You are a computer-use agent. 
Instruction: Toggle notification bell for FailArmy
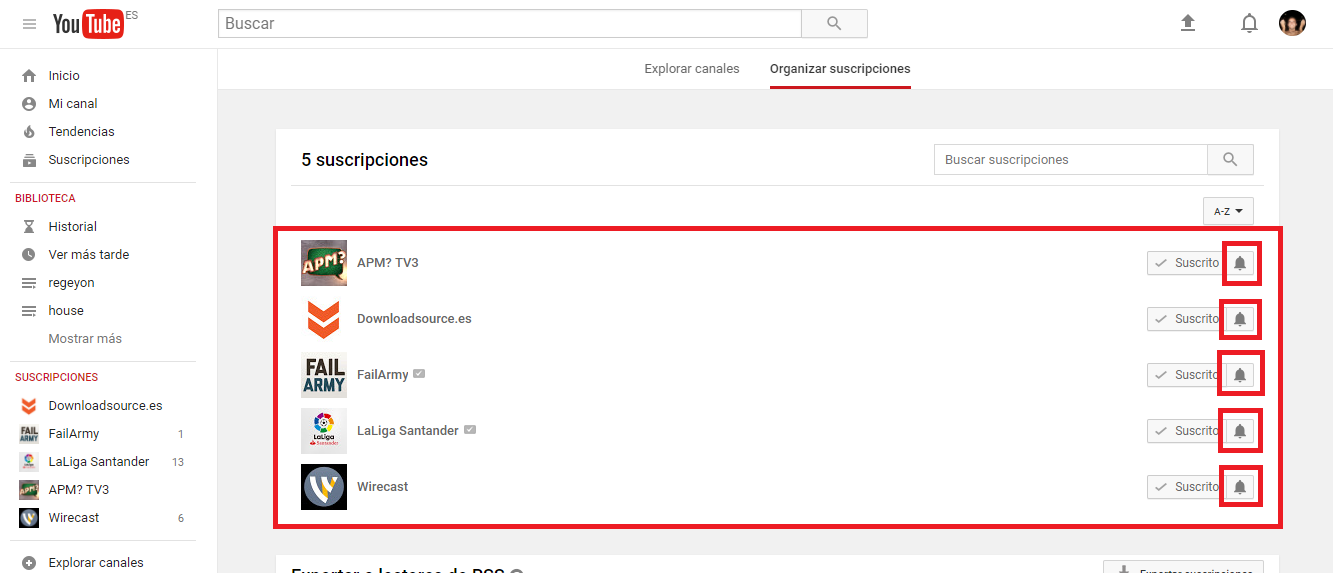click(x=1240, y=375)
